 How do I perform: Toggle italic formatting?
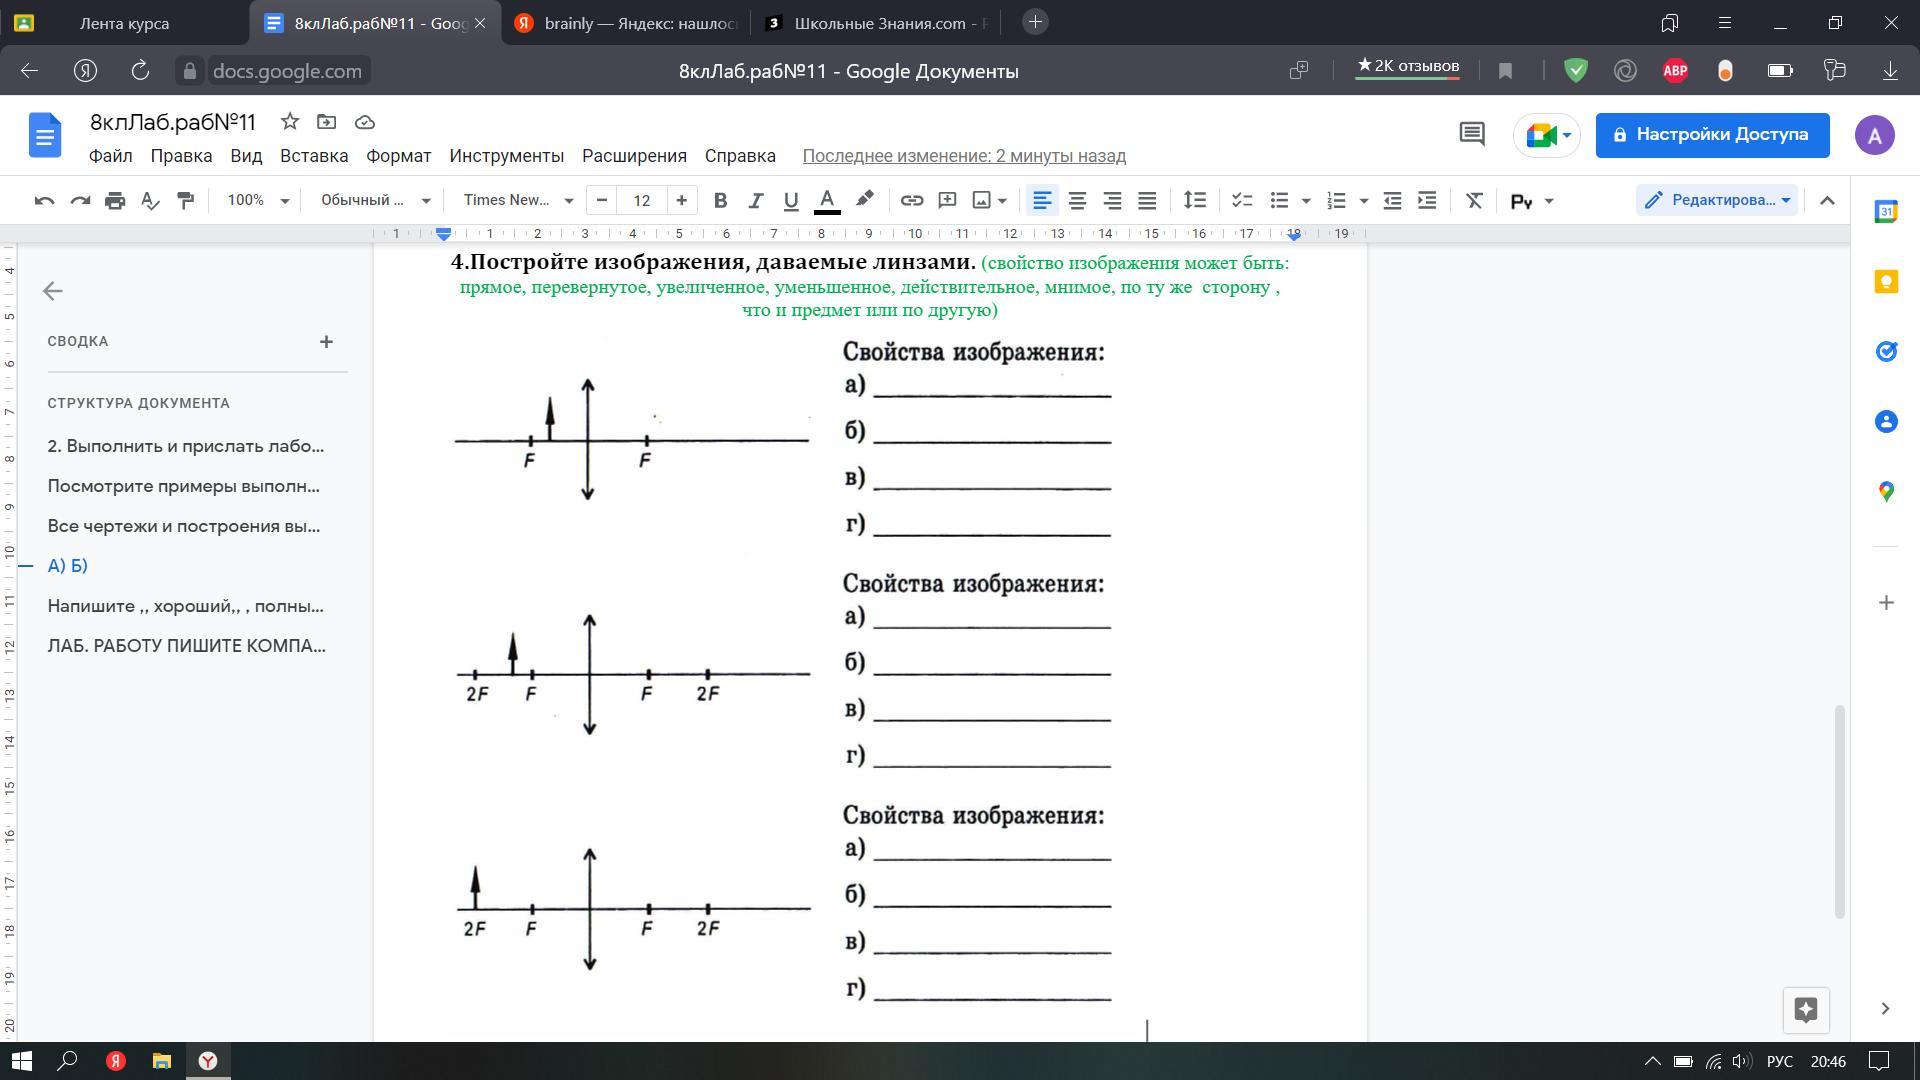pyautogui.click(x=755, y=201)
